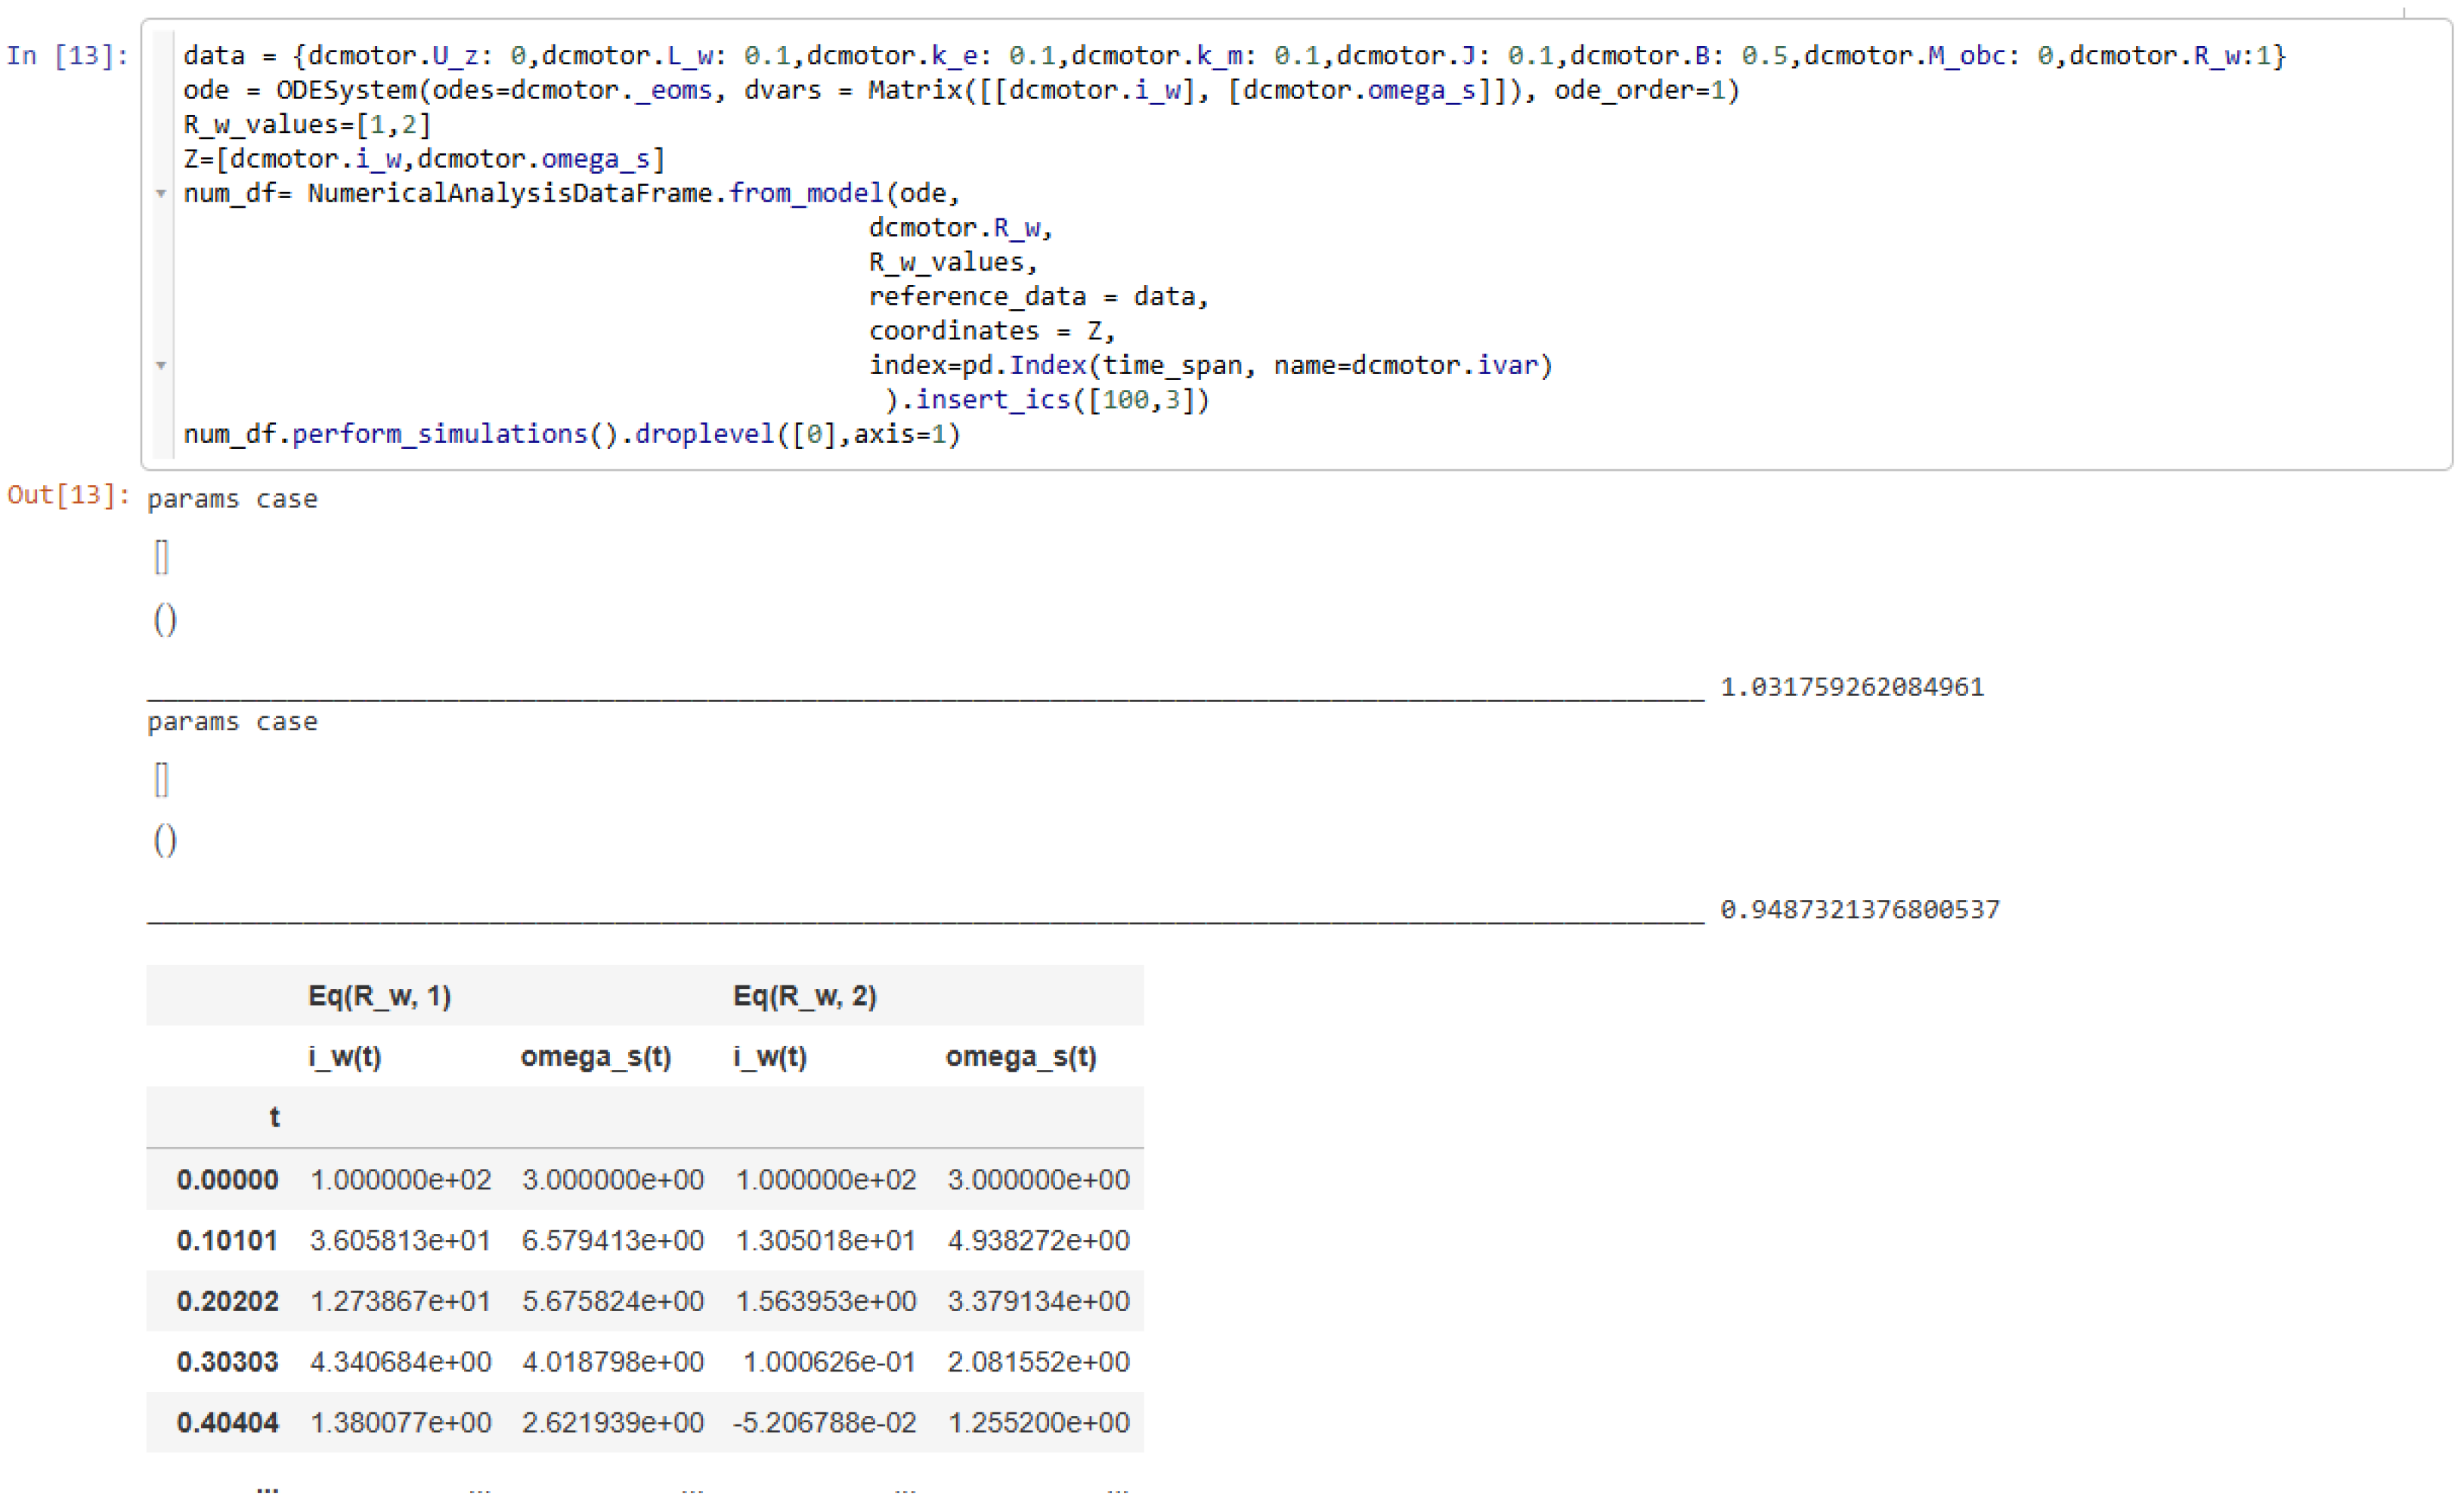Click the 0.9487321376800537 timing output
Screen dimensions: 2464x1503
pos(1859,909)
